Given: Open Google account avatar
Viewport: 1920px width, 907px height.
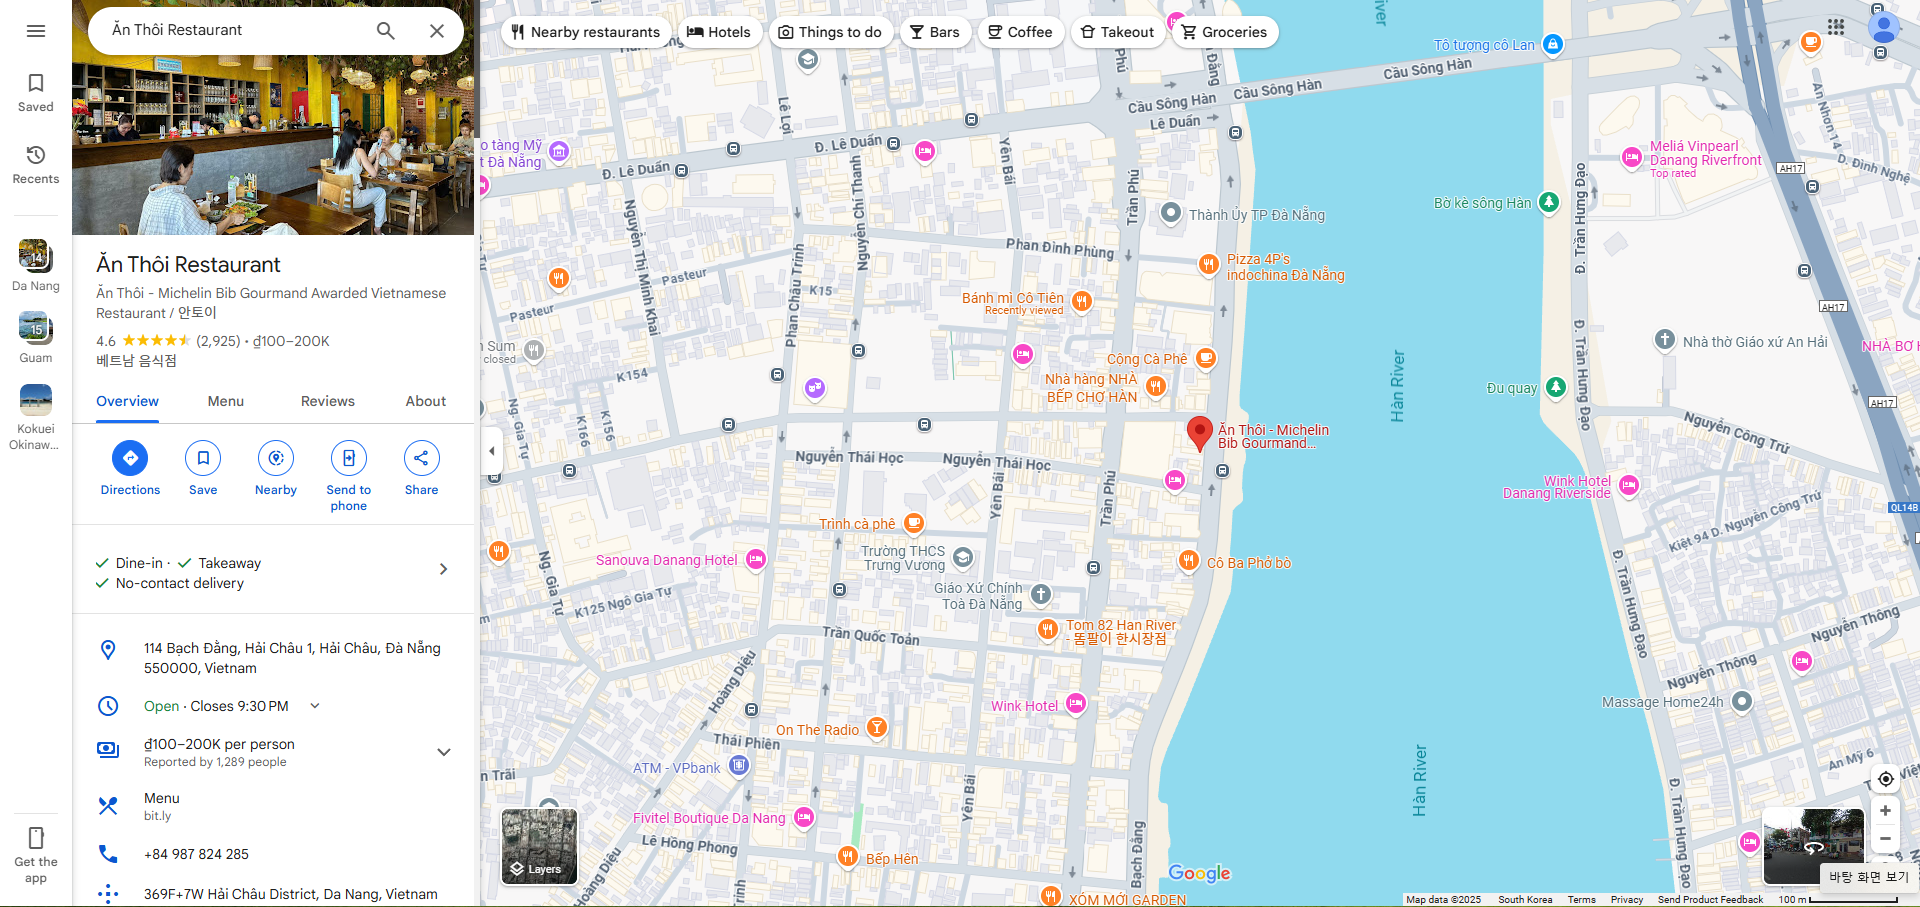Looking at the screenshot, I should [x=1884, y=27].
